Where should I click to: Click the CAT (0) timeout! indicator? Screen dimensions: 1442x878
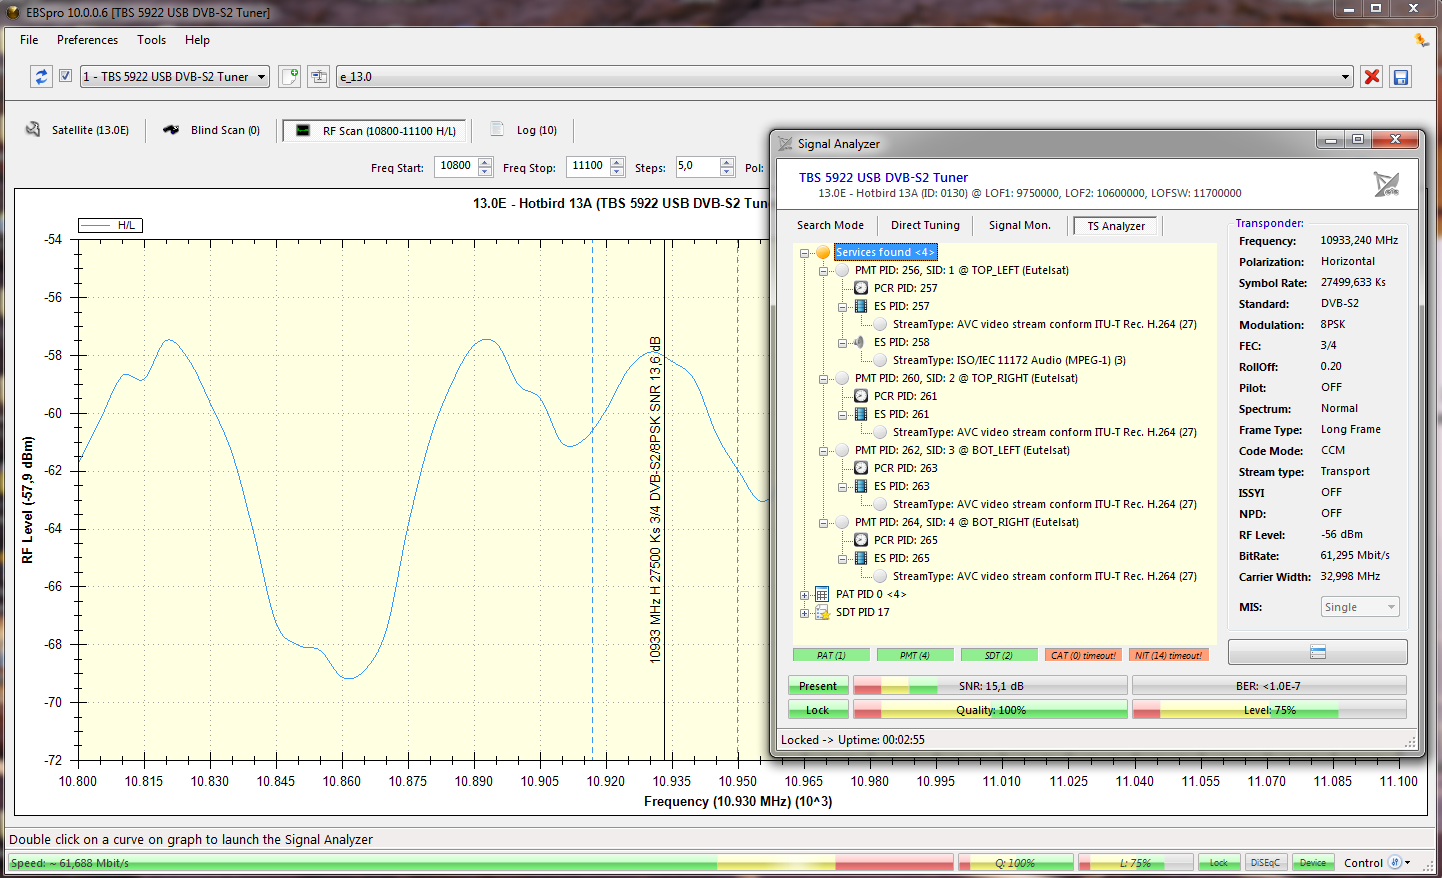tap(1082, 655)
